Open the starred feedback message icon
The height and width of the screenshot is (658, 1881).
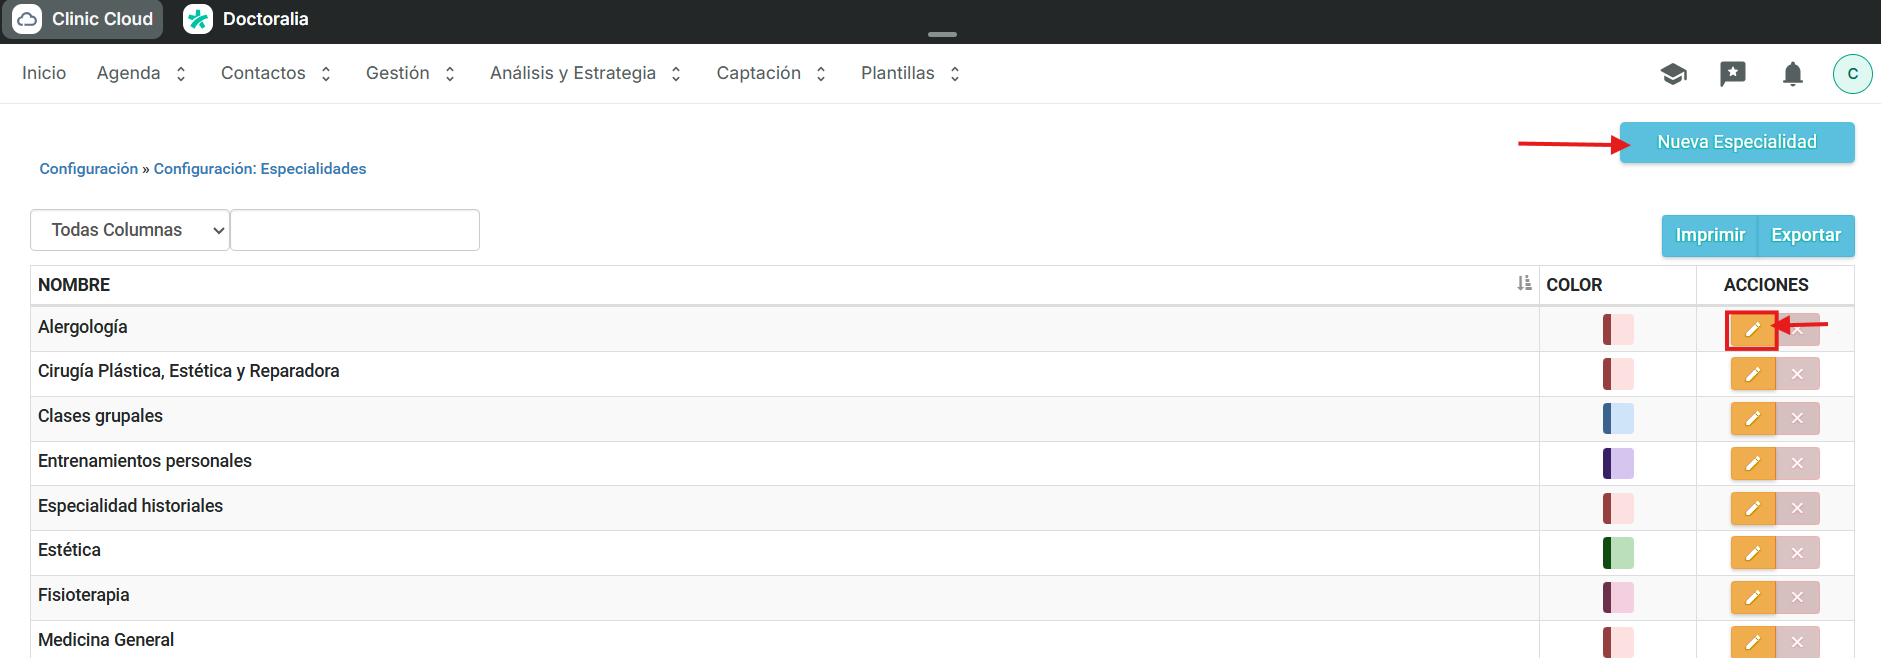(x=1732, y=74)
